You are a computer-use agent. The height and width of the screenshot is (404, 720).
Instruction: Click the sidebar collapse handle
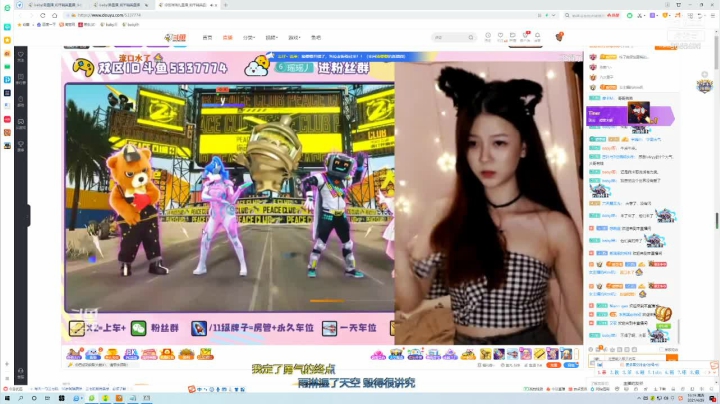coord(28,215)
